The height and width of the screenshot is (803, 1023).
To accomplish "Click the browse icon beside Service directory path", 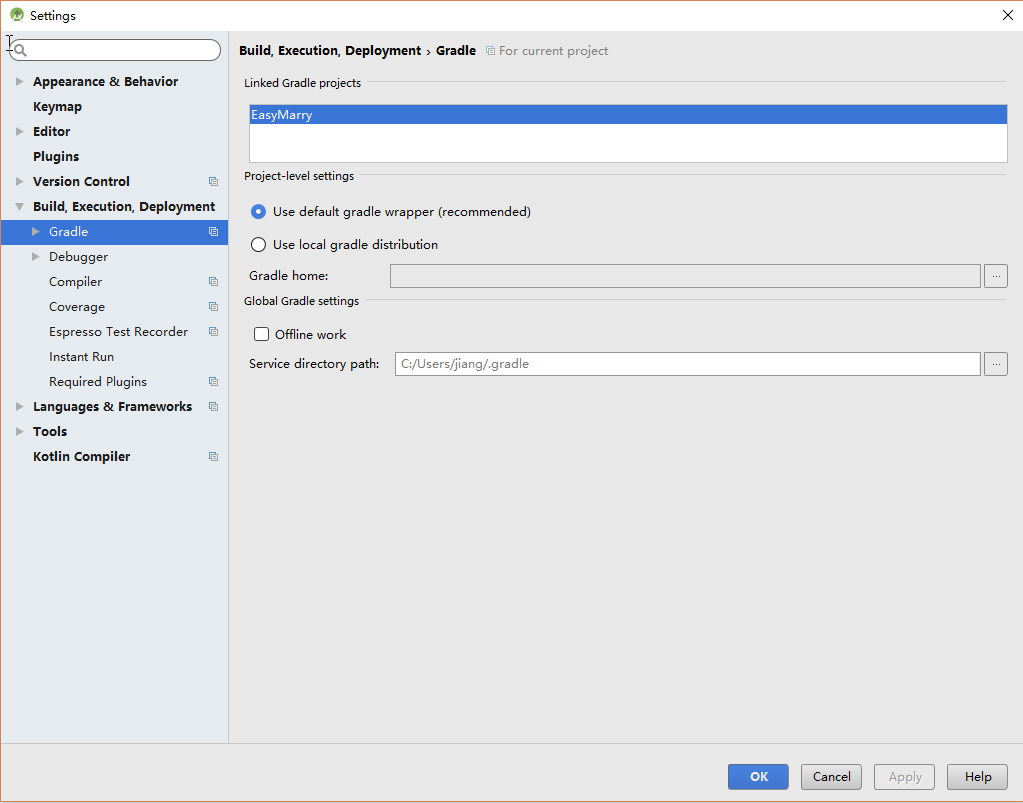I will click(x=995, y=363).
